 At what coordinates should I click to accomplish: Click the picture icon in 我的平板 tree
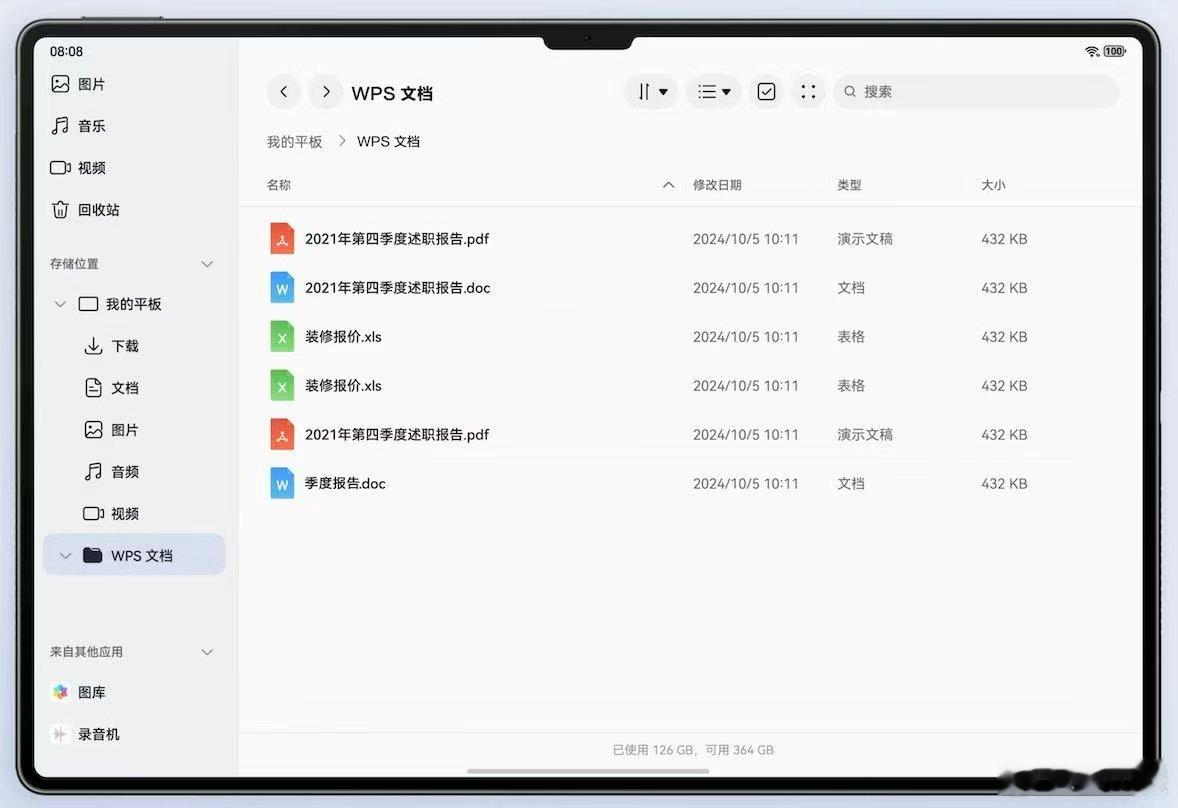pyautogui.click(x=93, y=430)
